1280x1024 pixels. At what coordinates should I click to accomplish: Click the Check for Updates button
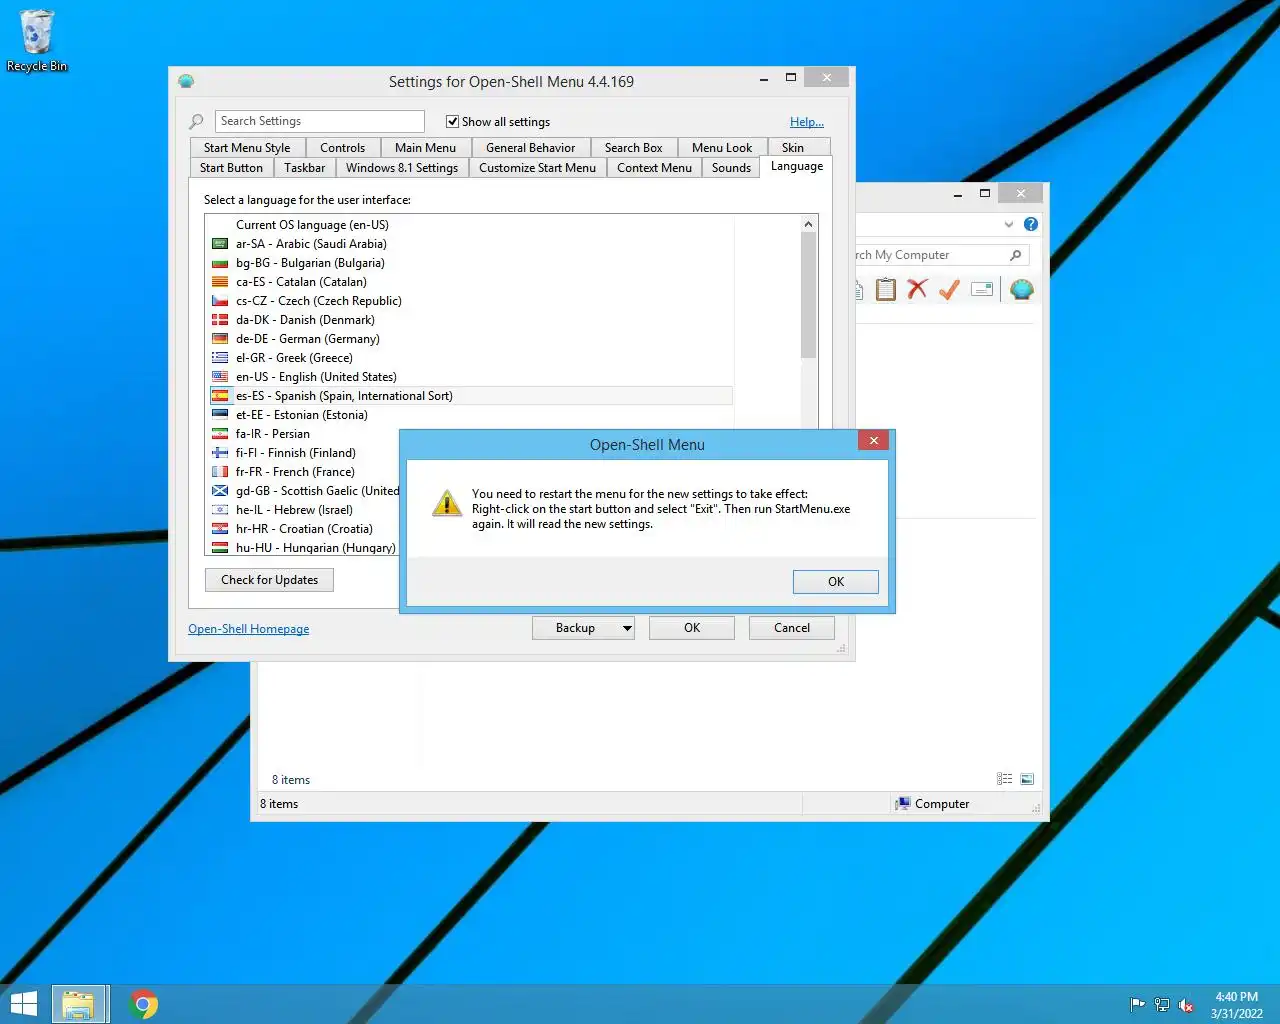269,580
